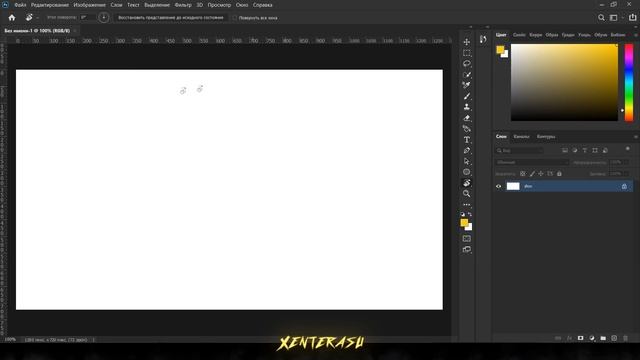Toggle Quick Mask mode icon
640x360 pixels.
(467, 238)
